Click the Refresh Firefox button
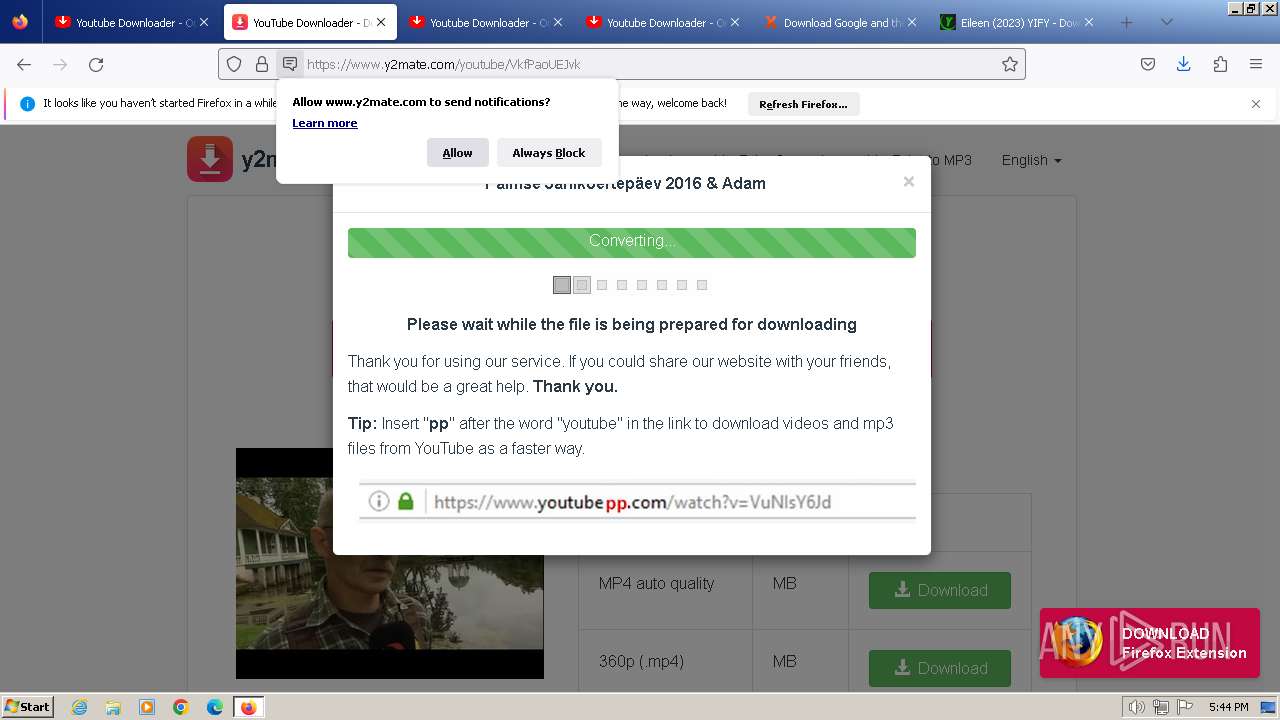 pos(803,104)
